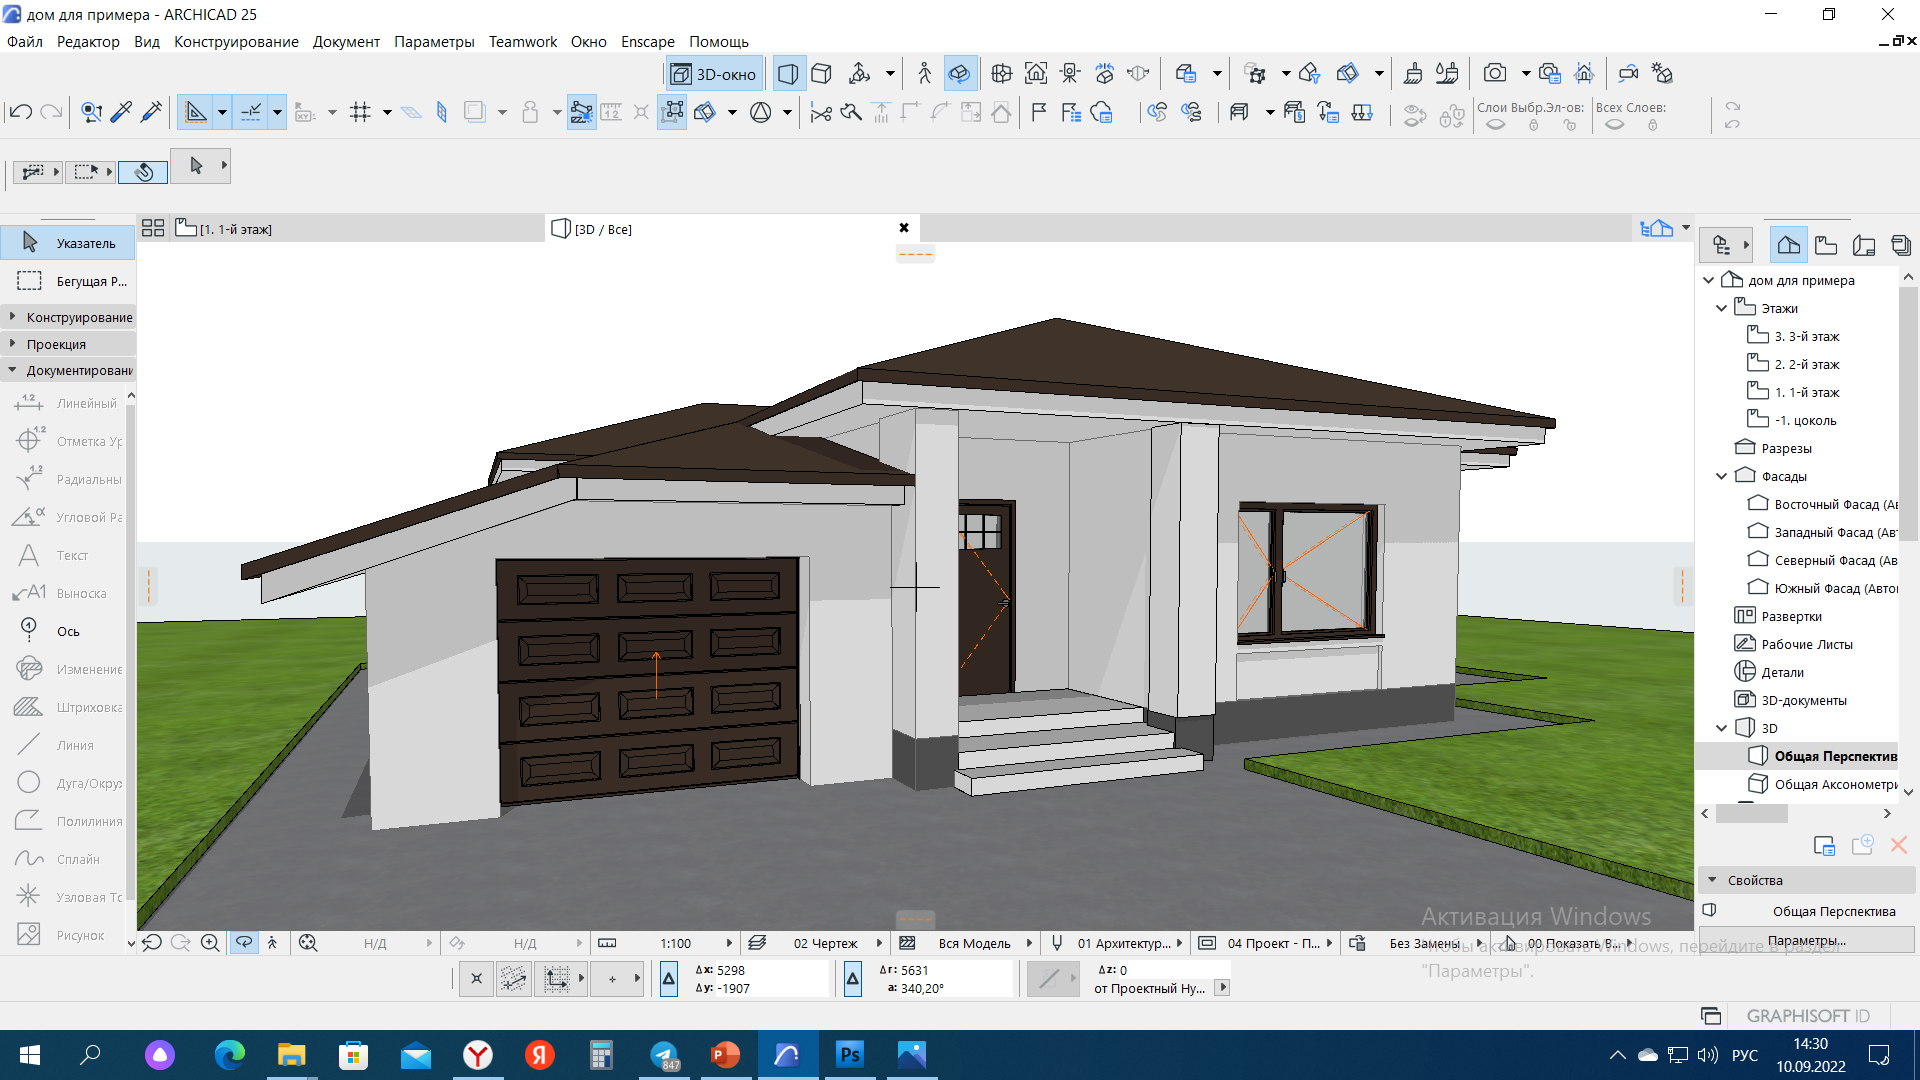Click the Undo arrow icon

click(x=20, y=112)
